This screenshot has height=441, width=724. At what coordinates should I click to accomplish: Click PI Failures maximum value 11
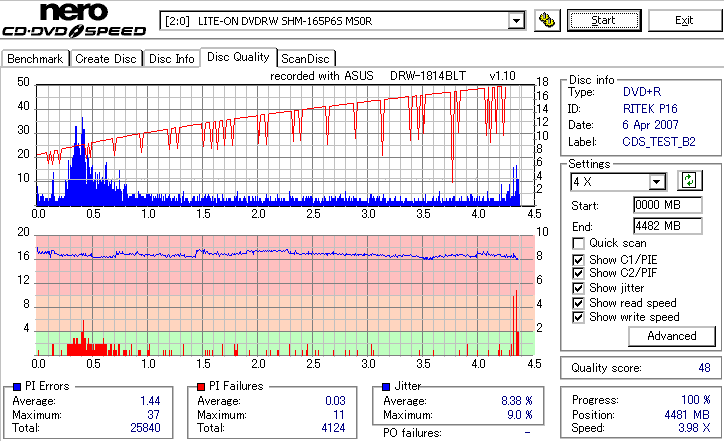coord(339,415)
